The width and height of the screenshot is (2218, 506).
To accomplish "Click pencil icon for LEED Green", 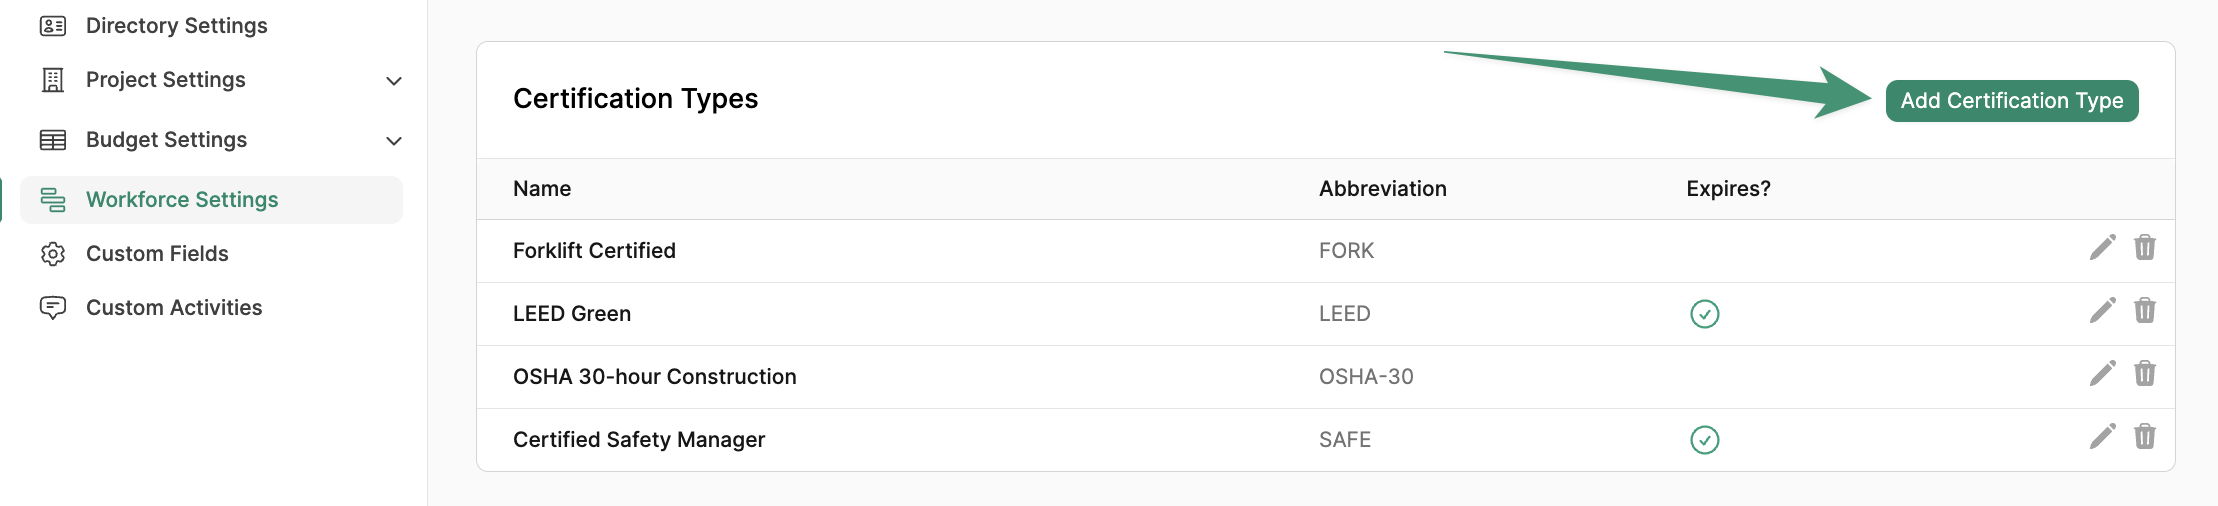I will pyautogui.click(x=2102, y=310).
